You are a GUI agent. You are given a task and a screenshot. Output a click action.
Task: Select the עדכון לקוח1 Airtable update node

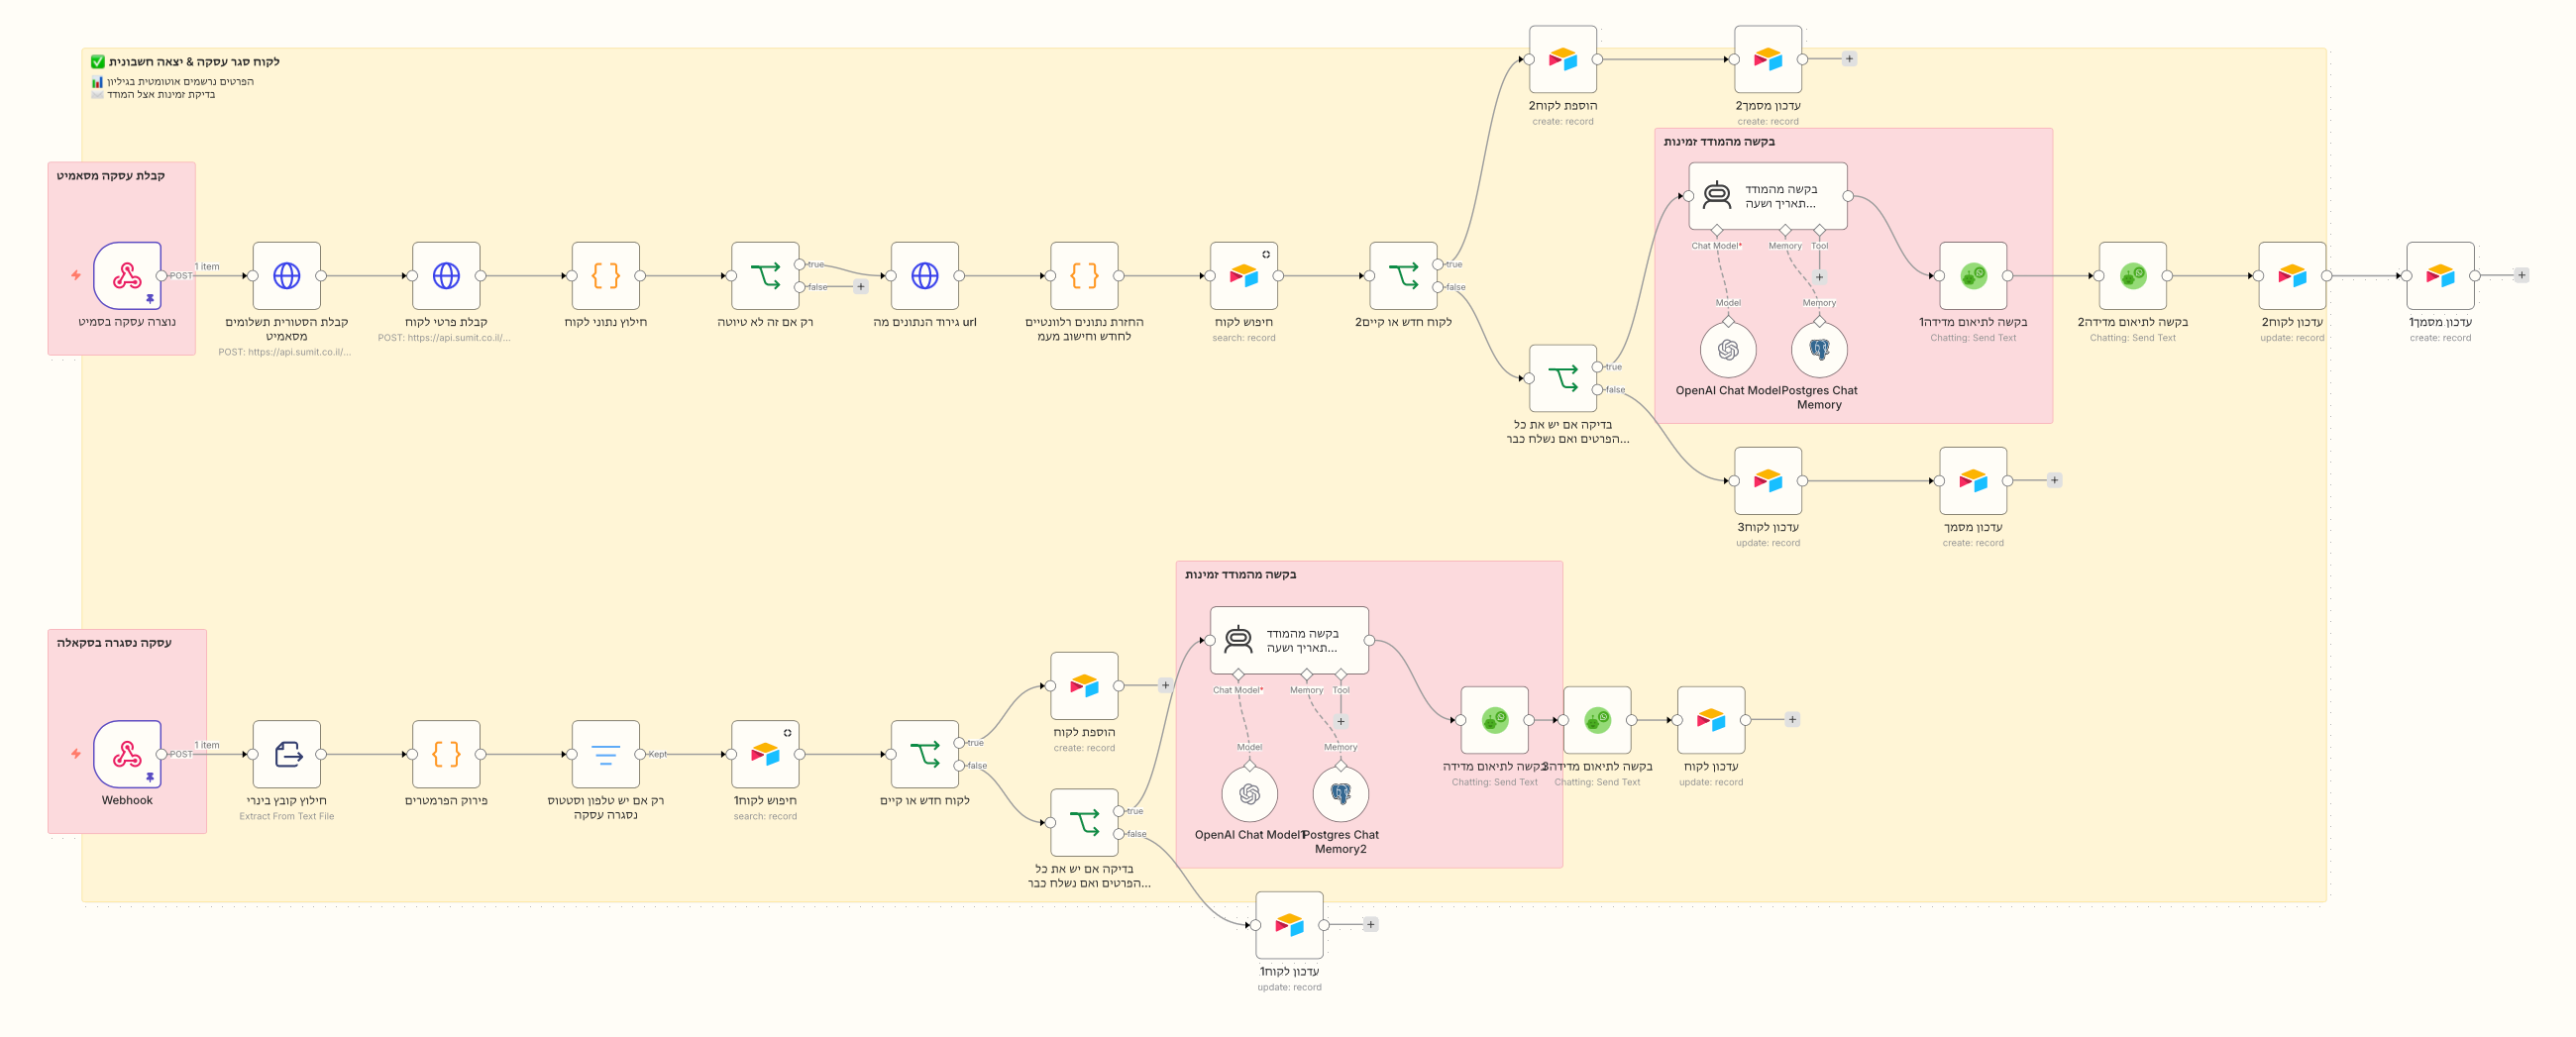tap(1290, 925)
